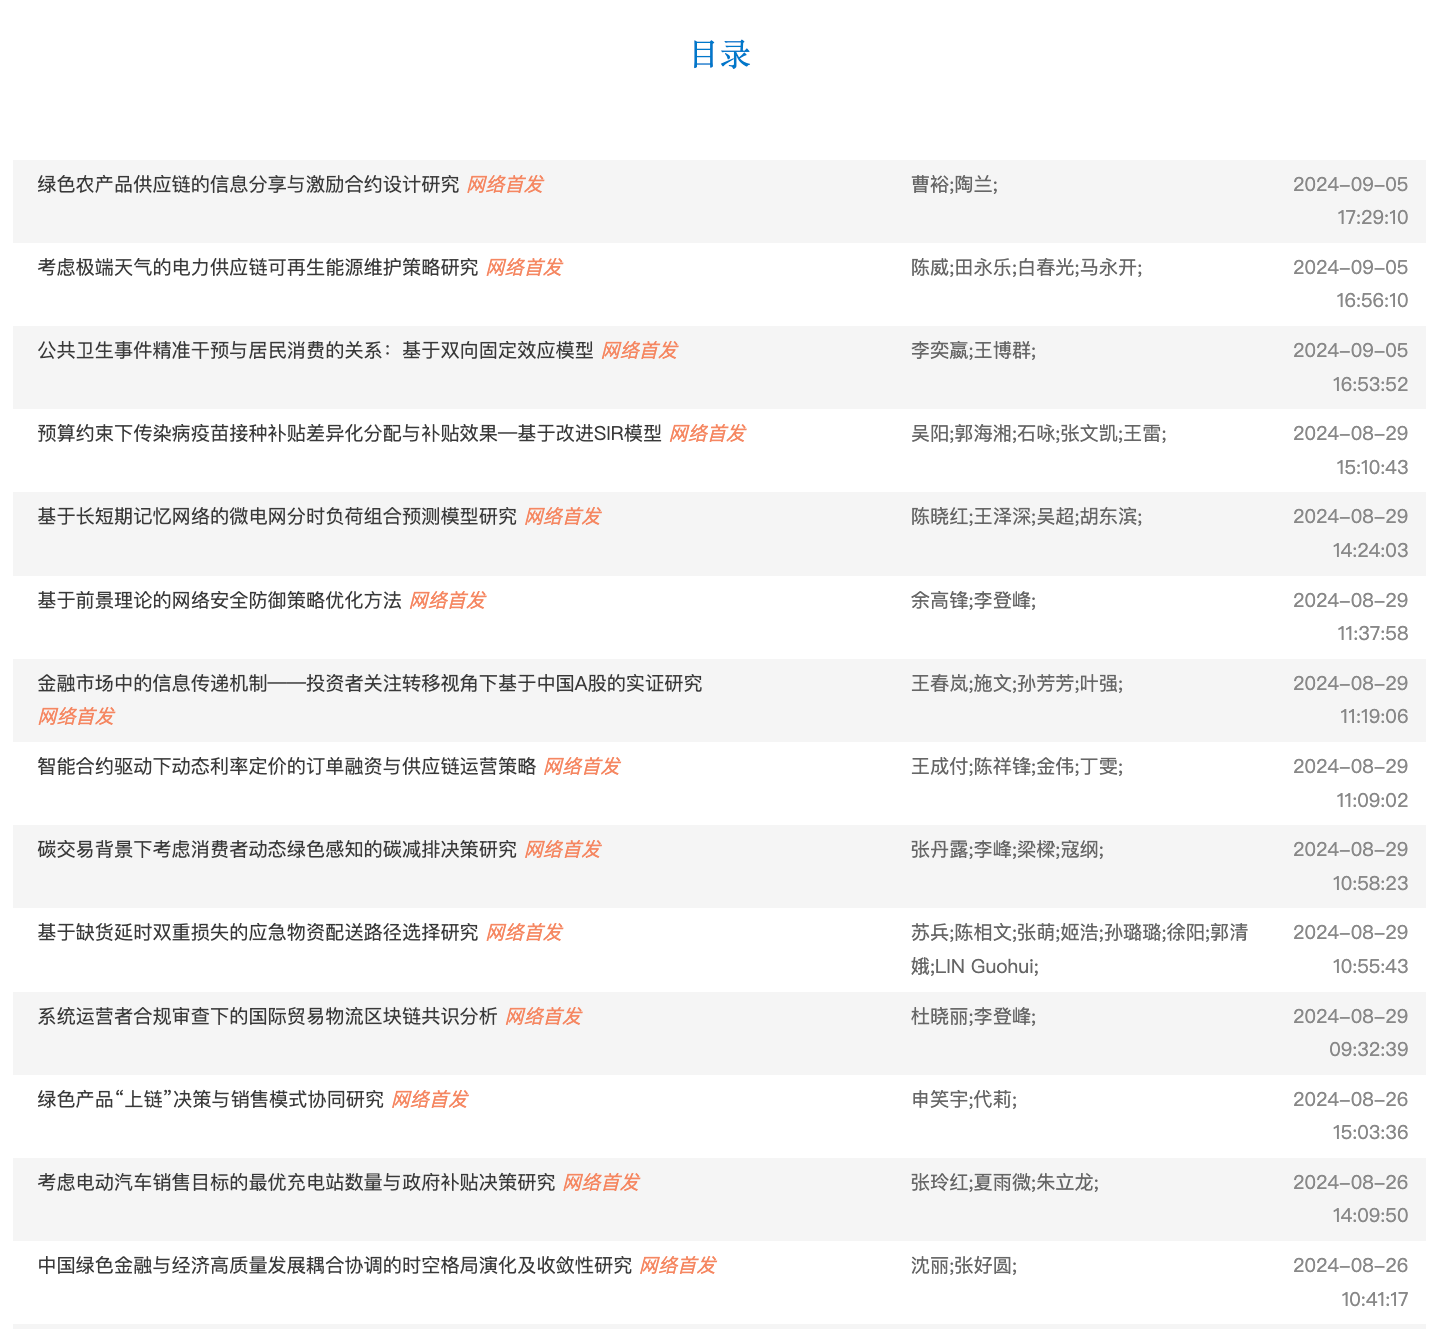
Task: Click the author names 曹裕;陶兰
Action: pyautogui.click(x=953, y=185)
